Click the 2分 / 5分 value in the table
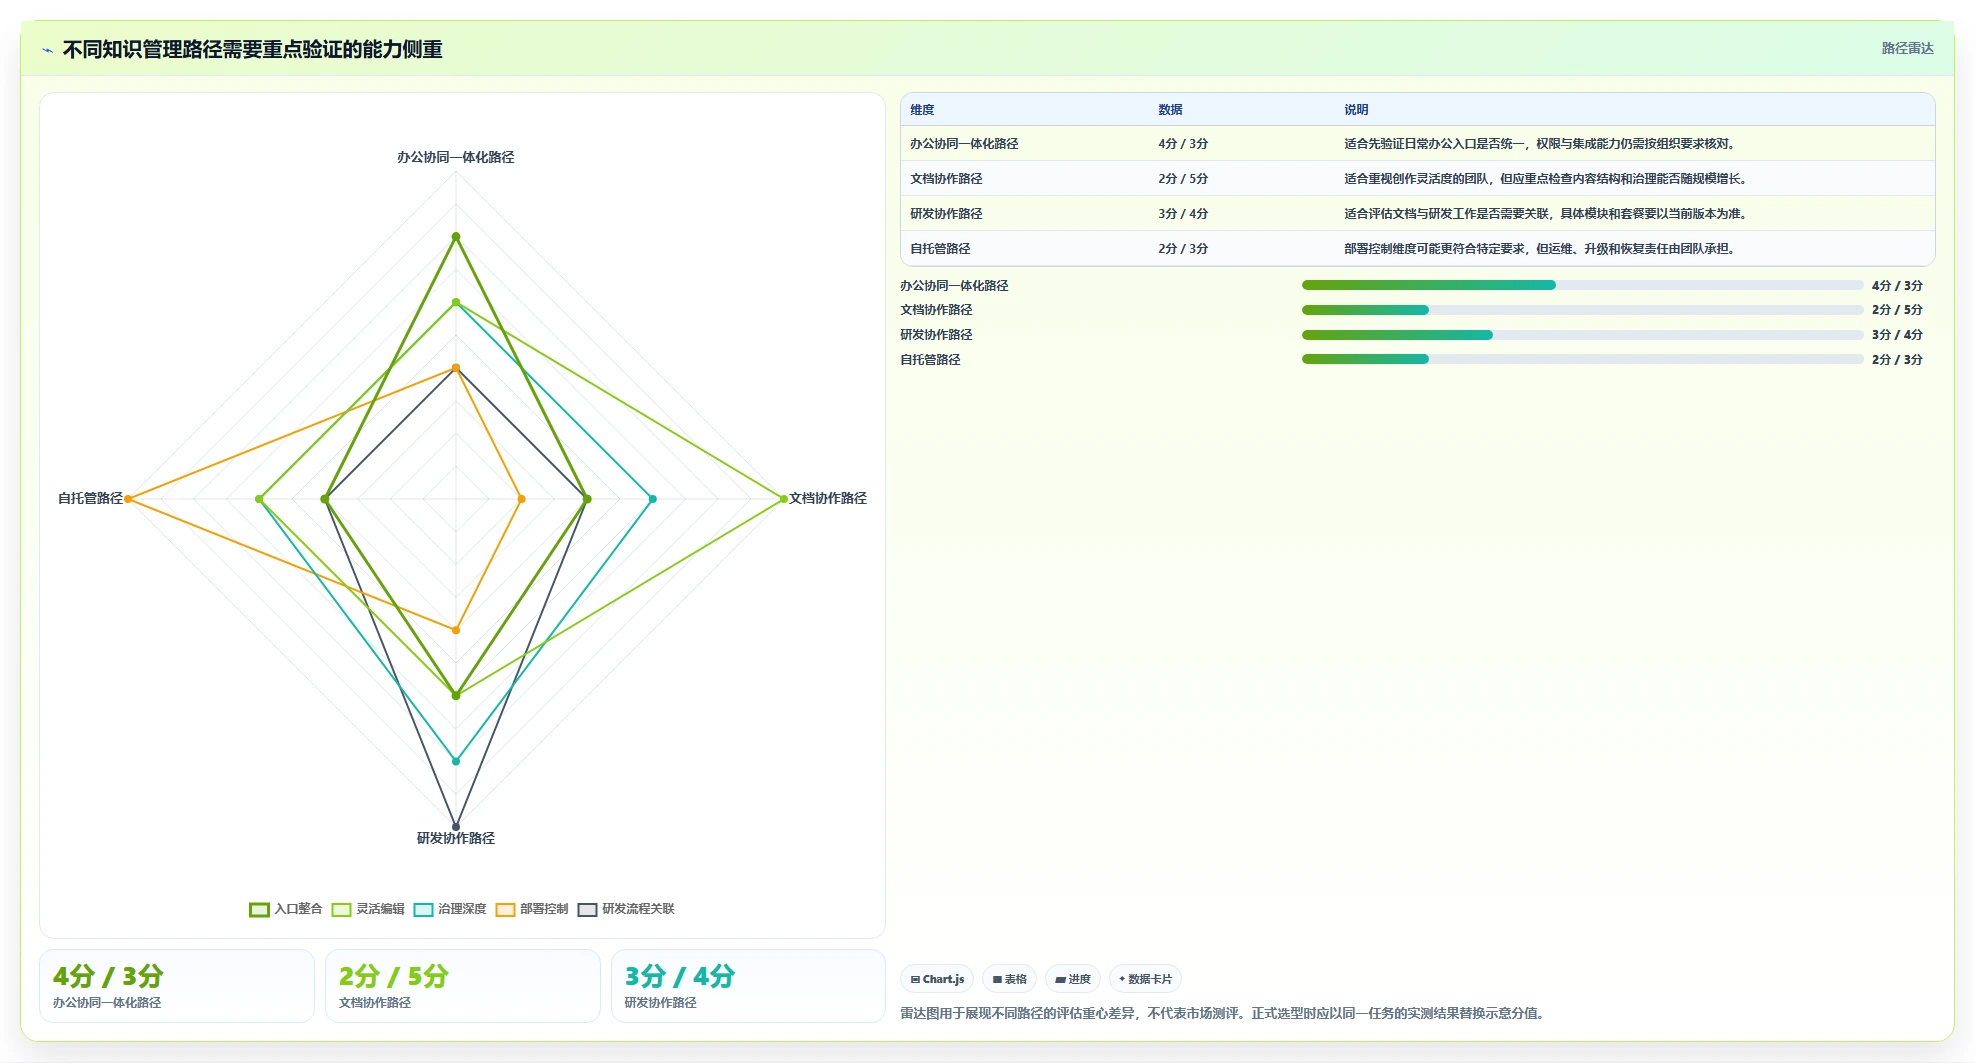The width and height of the screenshot is (1975, 1063). 1183,179
